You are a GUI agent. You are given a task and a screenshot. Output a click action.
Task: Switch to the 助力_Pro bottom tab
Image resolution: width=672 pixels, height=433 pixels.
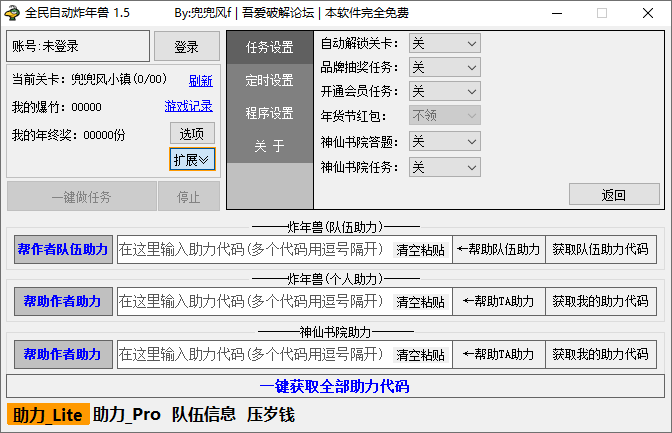point(127,414)
